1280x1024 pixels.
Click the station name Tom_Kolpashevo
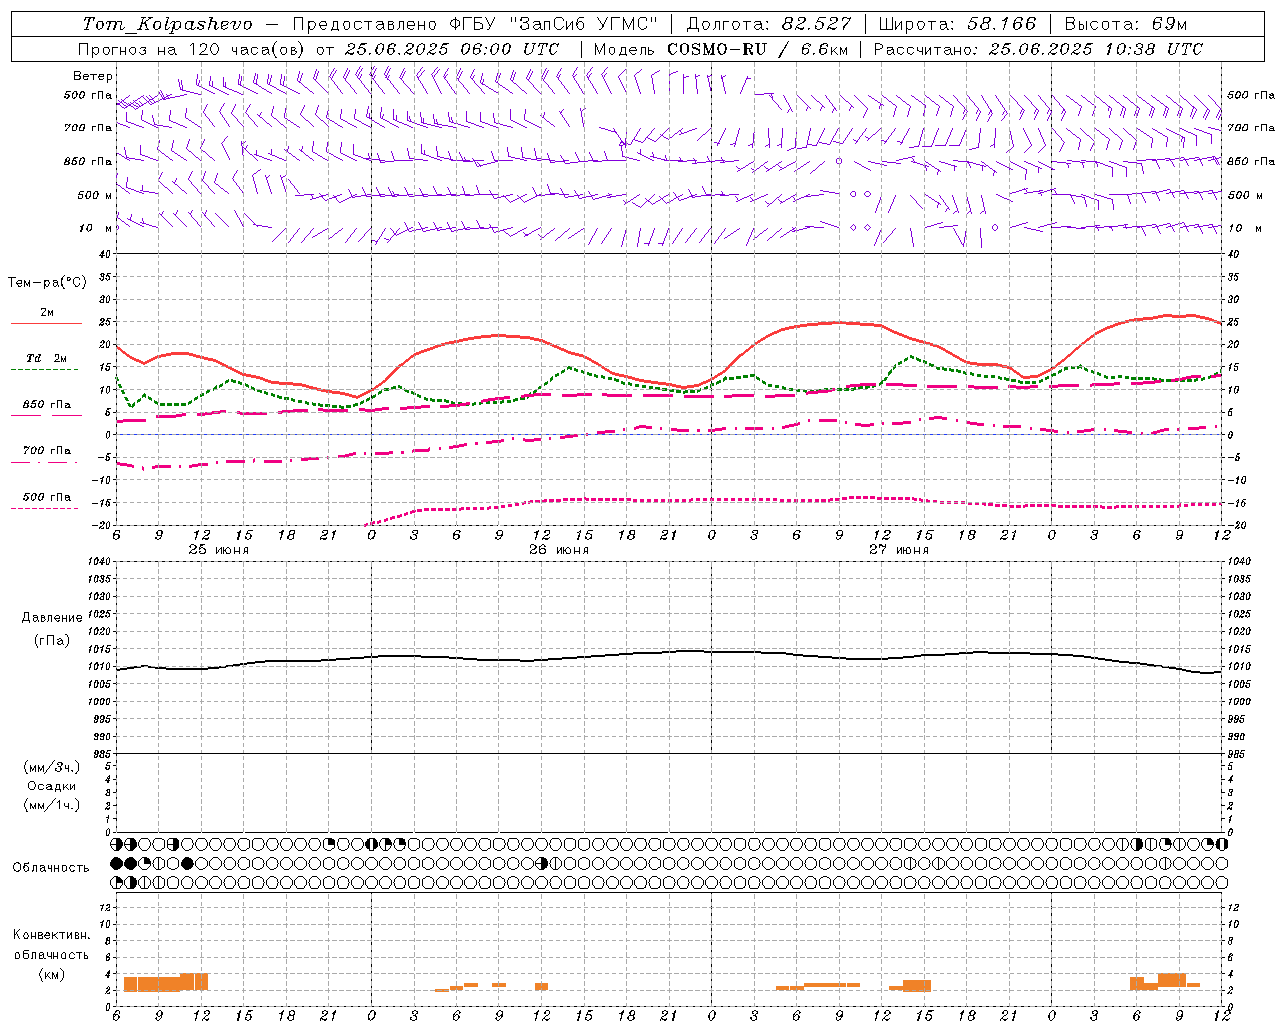pyautogui.click(x=167, y=24)
